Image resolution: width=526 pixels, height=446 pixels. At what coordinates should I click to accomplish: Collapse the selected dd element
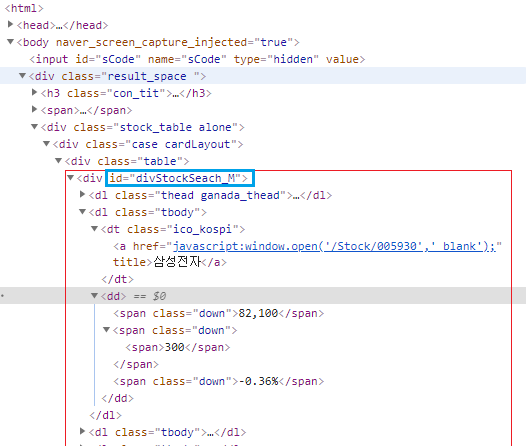coord(95,295)
